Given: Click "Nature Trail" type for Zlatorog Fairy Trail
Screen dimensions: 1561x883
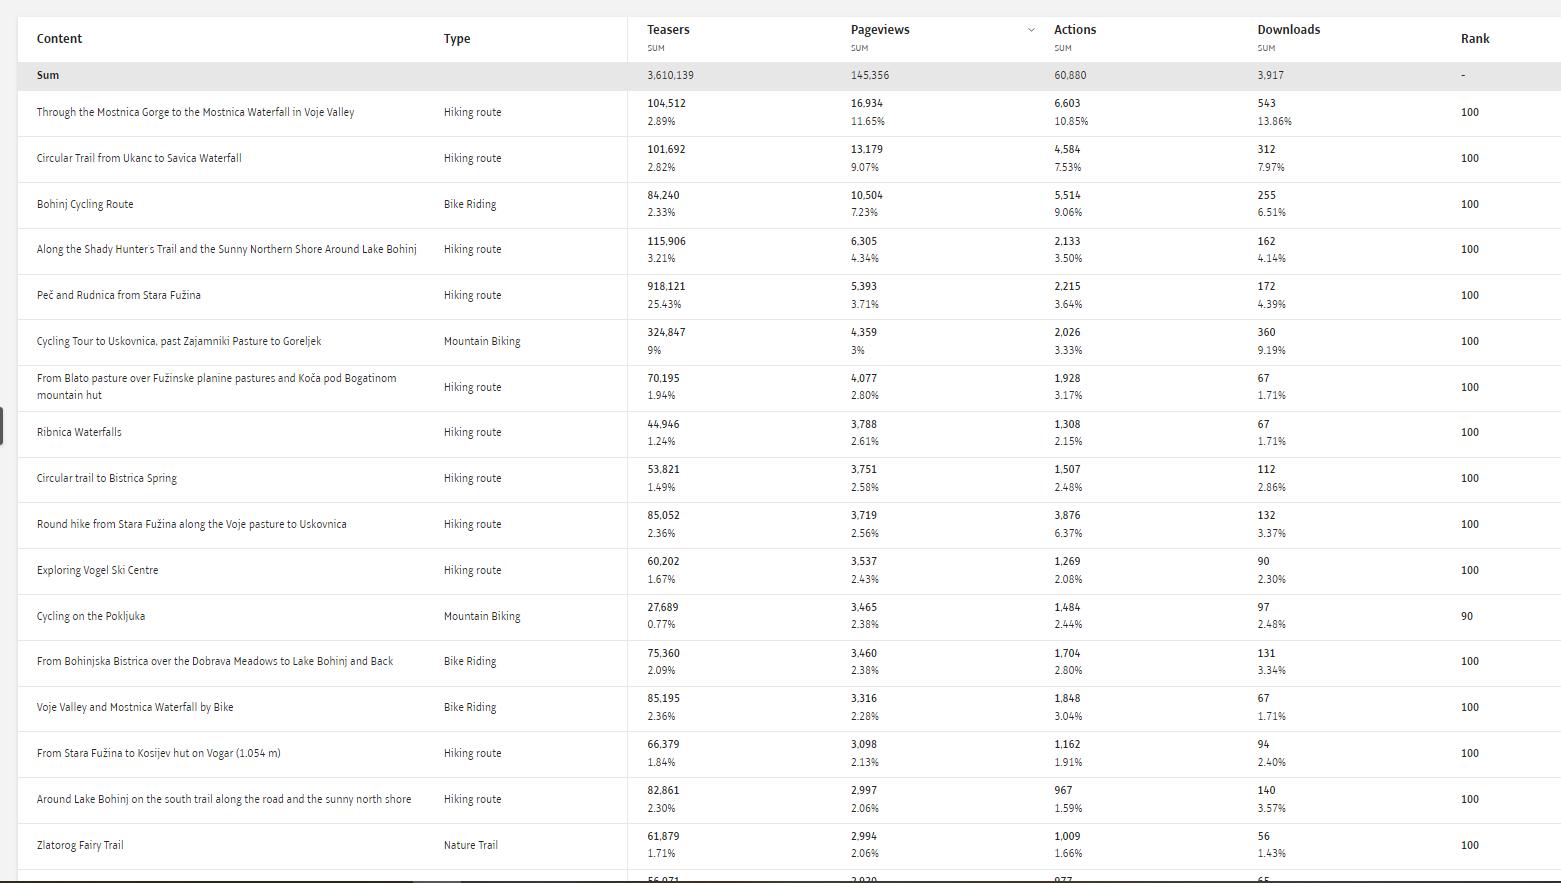Looking at the screenshot, I should click(x=471, y=845).
